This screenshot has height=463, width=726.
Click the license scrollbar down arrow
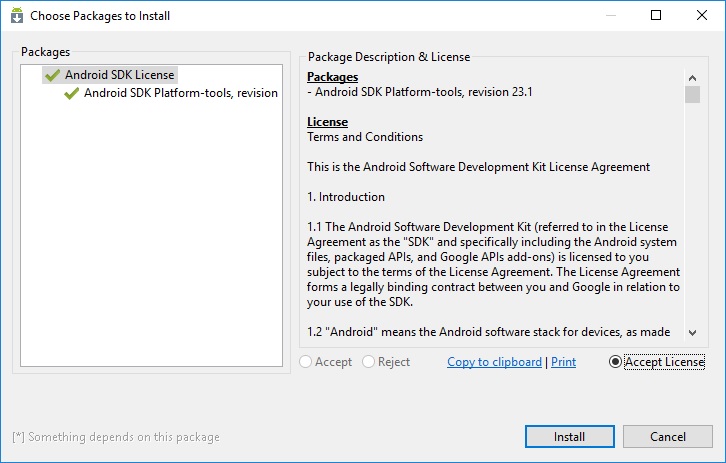(691, 332)
